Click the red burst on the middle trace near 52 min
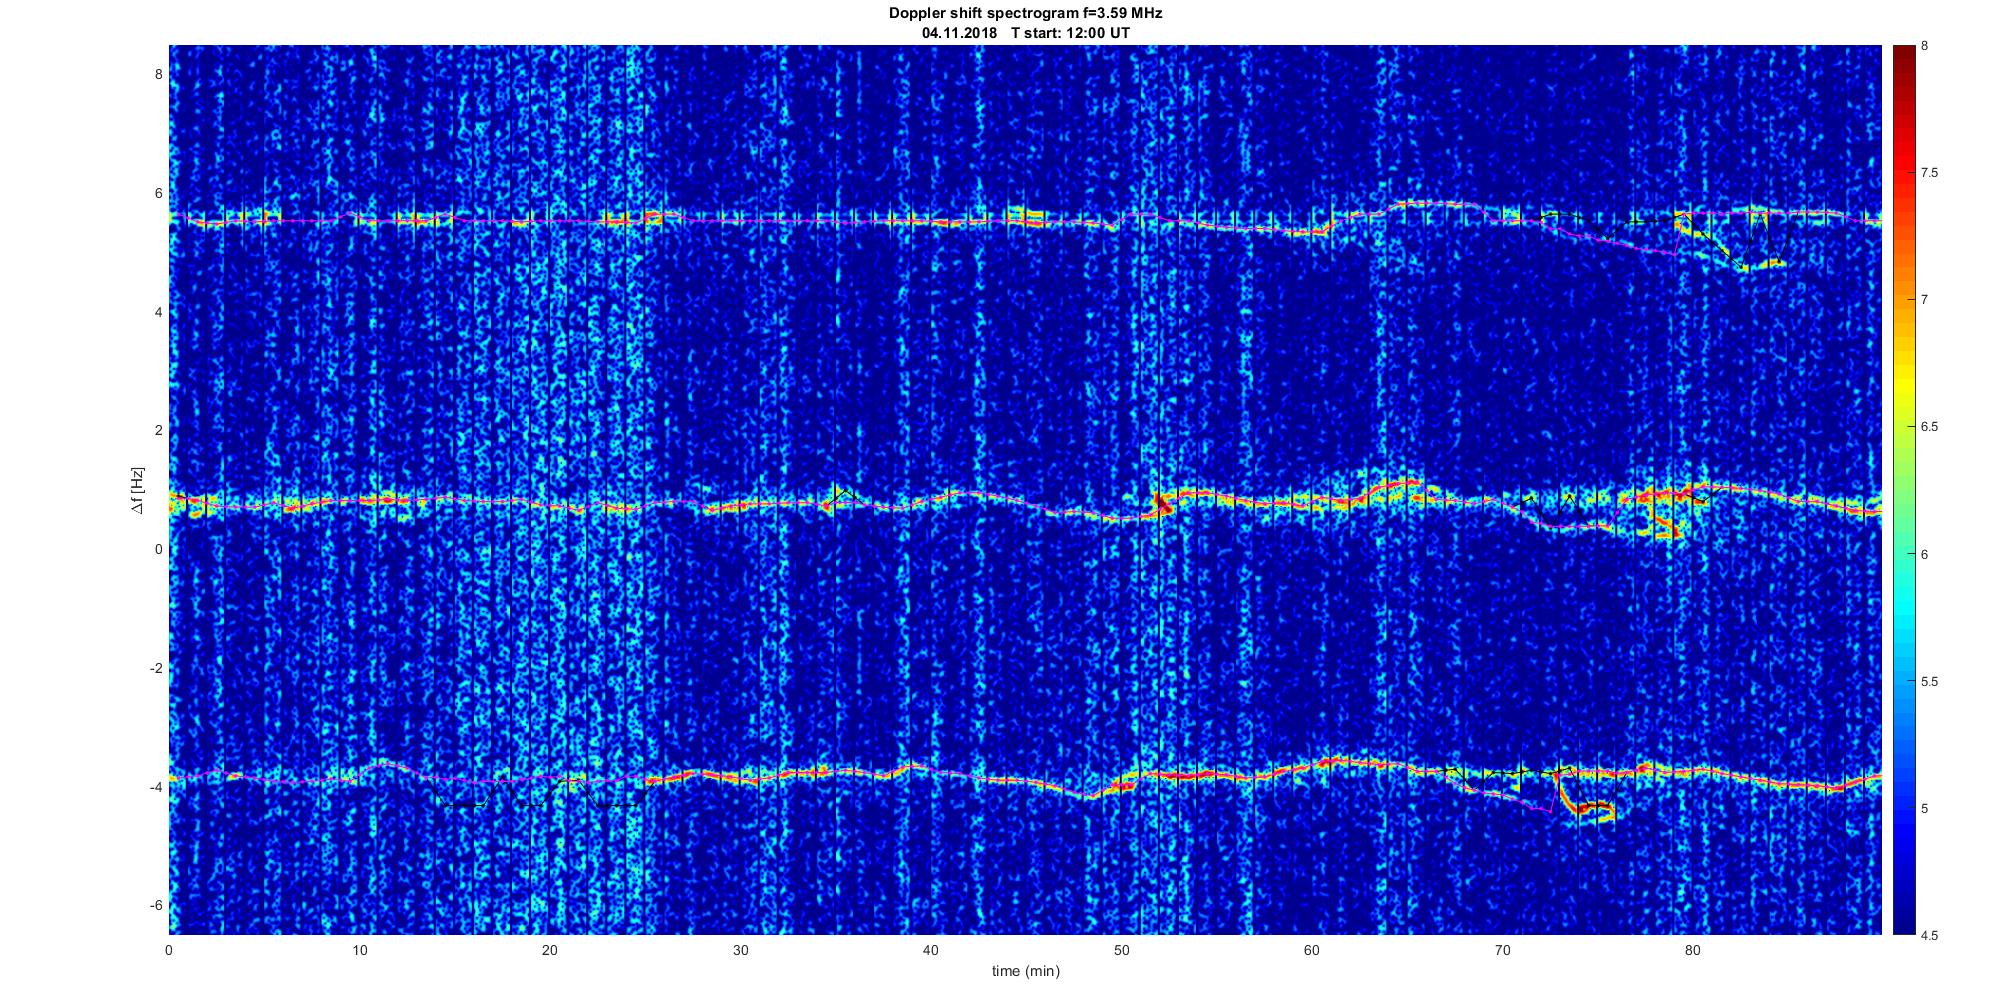Screen dimensions: 2000x1003 click(1162, 503)
